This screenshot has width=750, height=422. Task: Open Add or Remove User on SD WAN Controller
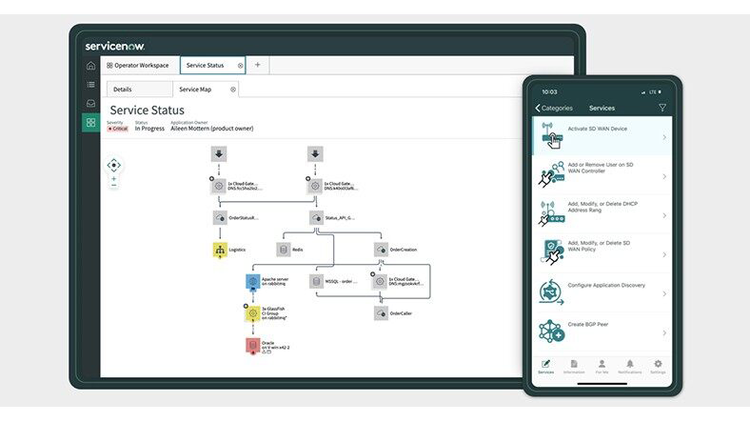click(x=602, y=176)
